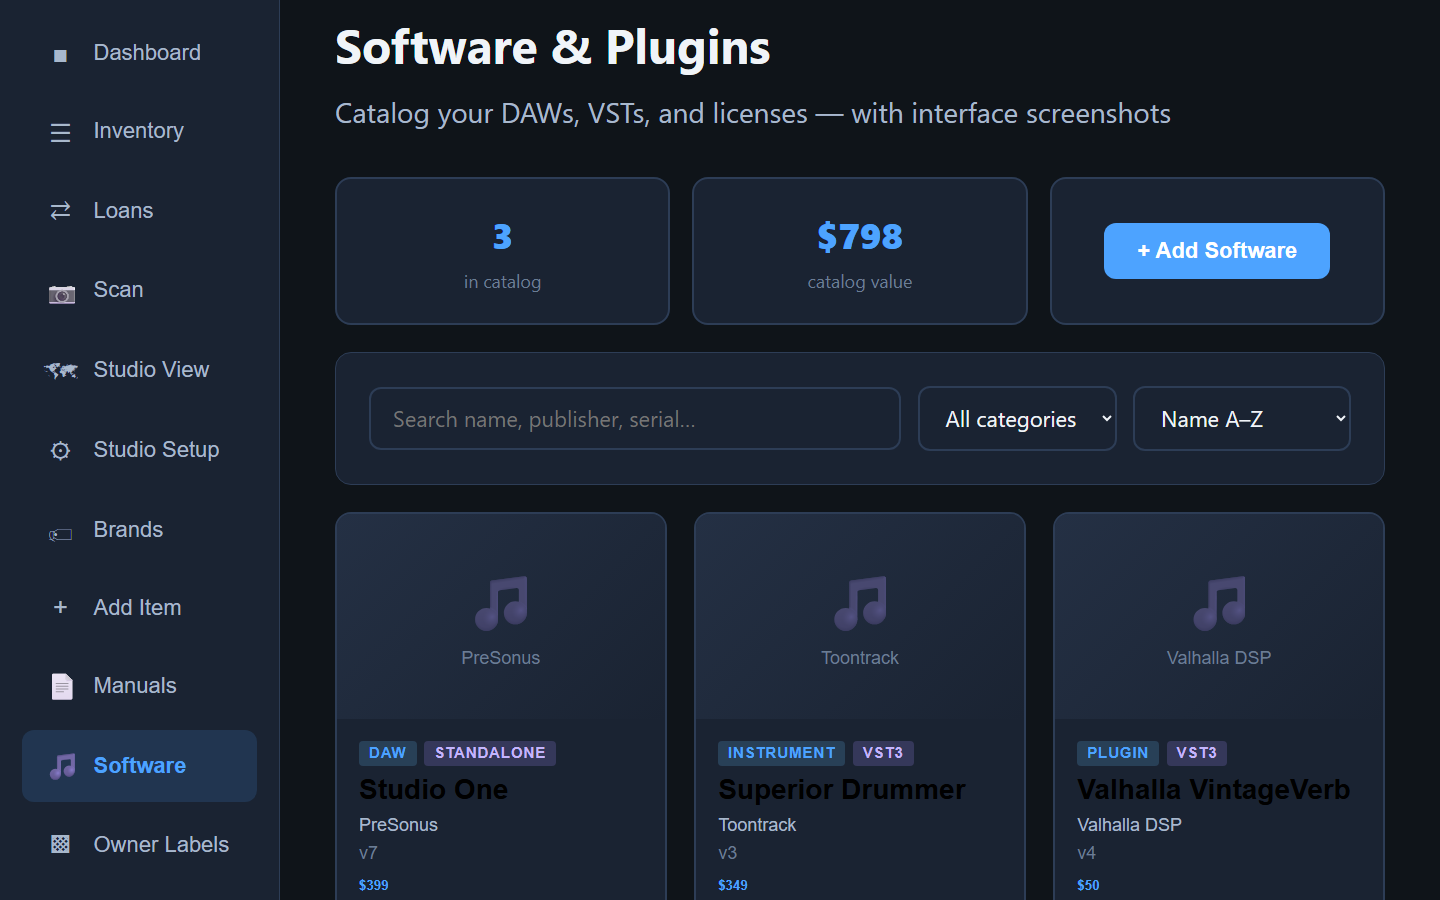
Task: Click the DAW tag on Studio One
Action: [x=387, y=753]
